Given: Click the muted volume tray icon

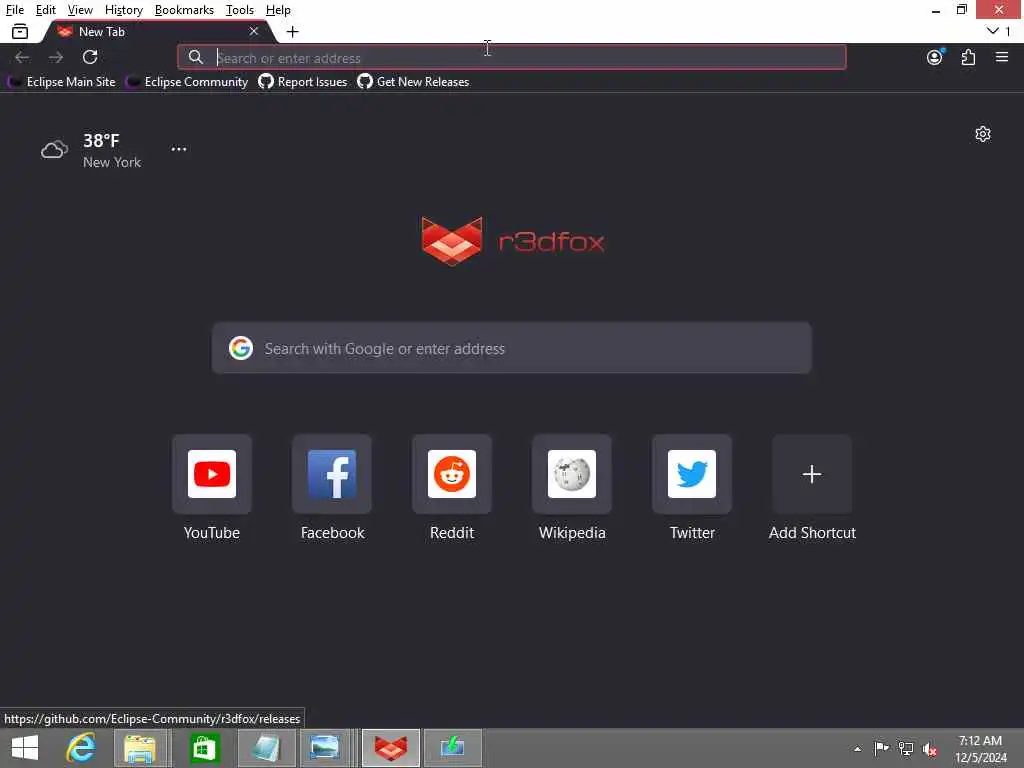Looking at the screenshot, I should click(929, 749).
